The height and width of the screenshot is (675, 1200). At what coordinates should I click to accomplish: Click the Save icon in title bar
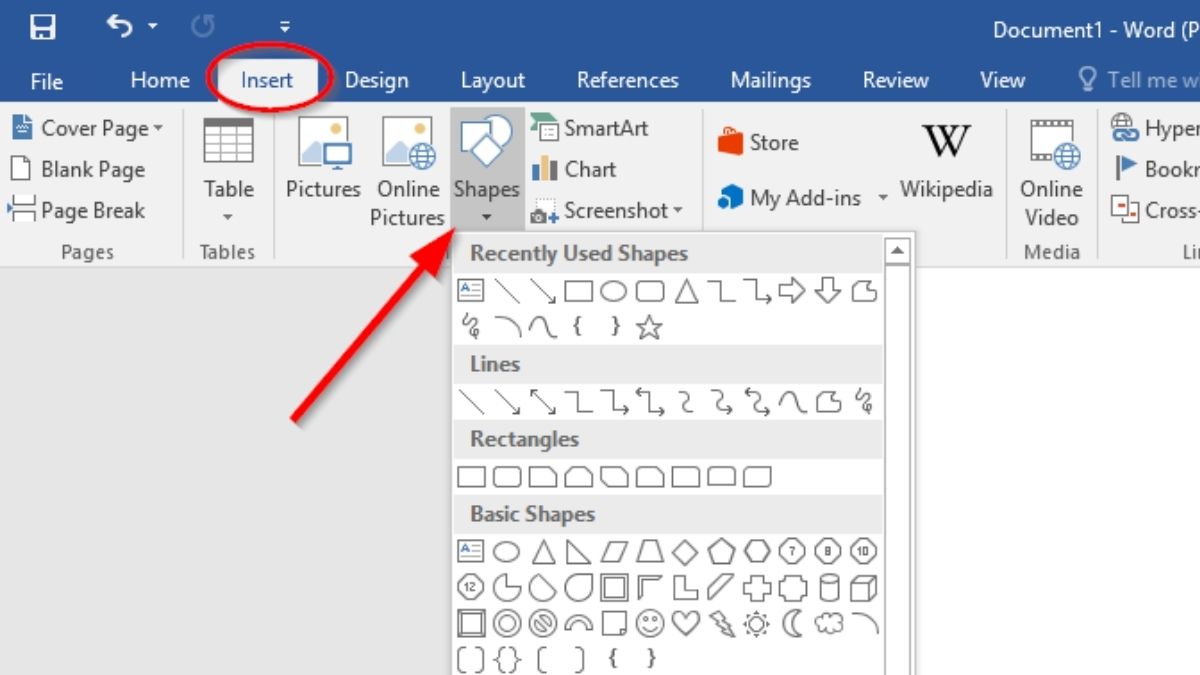click(x=42, y=28)
